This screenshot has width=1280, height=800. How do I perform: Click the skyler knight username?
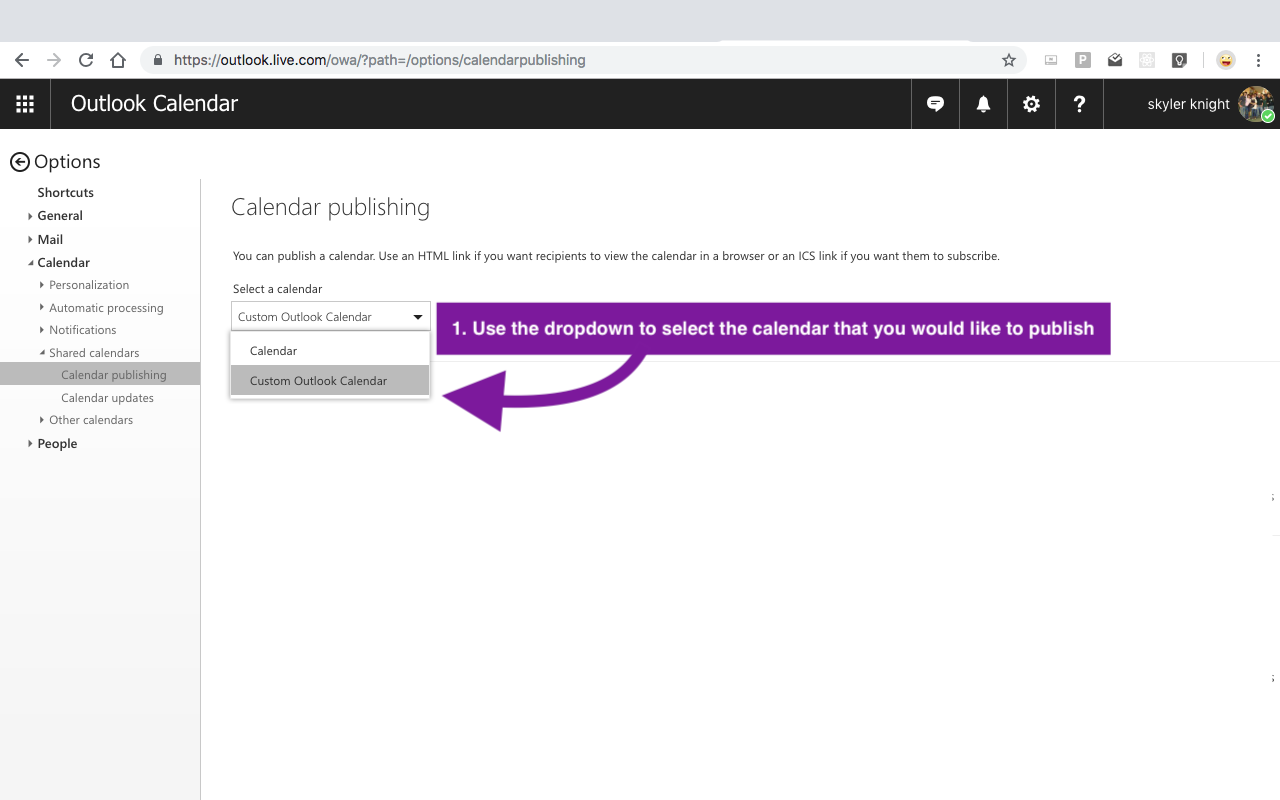click(1188, 104)
